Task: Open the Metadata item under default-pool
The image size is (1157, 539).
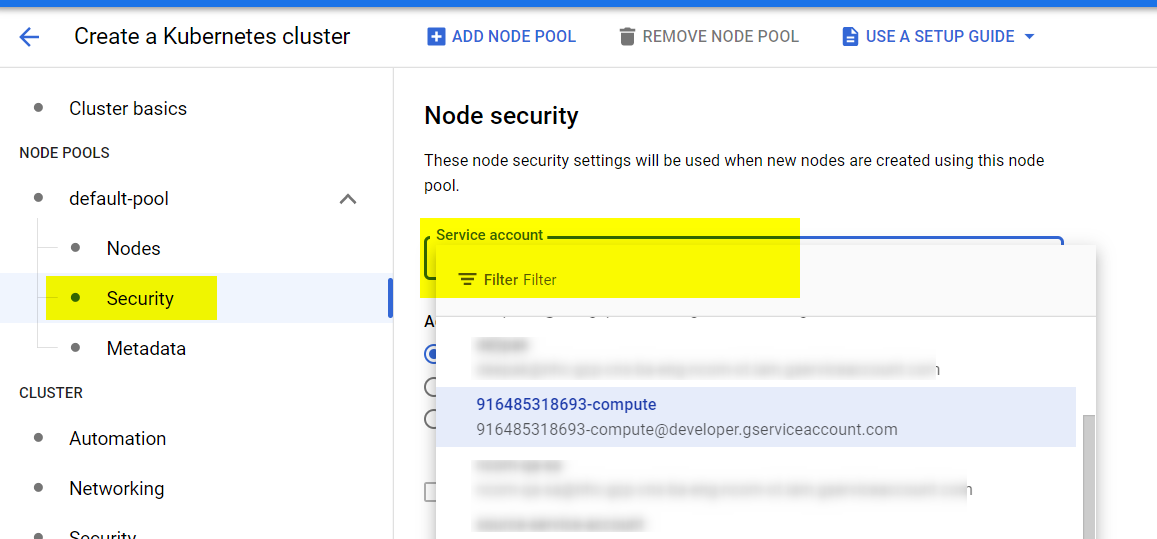Action: (146, 349)
